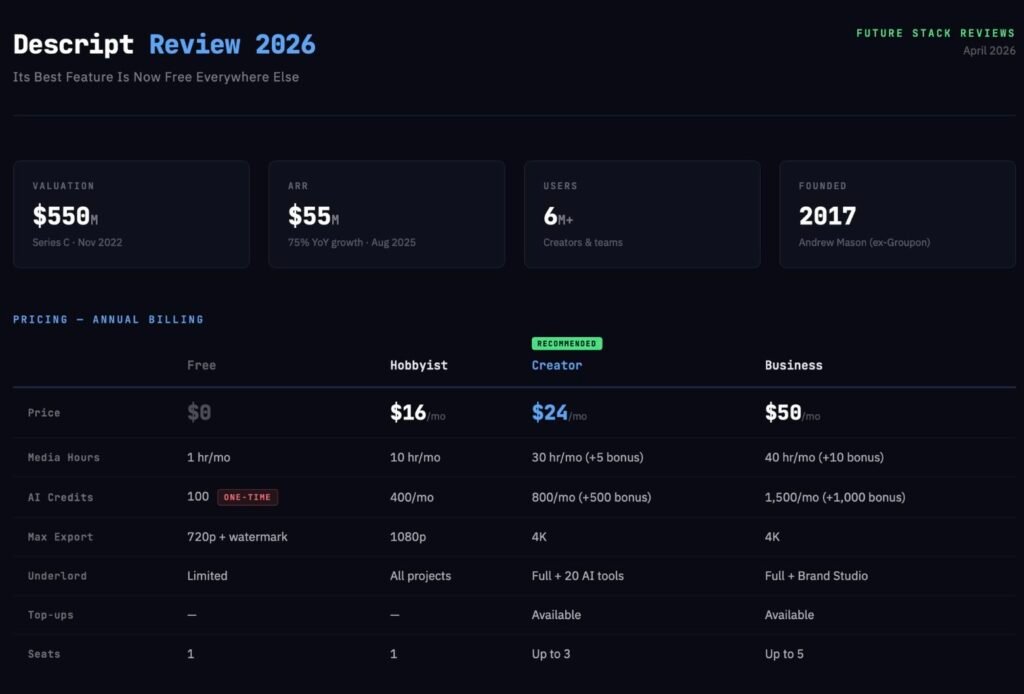The width and height of the screenshot is (1024, 694).
Task: Select the Hobbyist plan header
Action: pos(418,365)
